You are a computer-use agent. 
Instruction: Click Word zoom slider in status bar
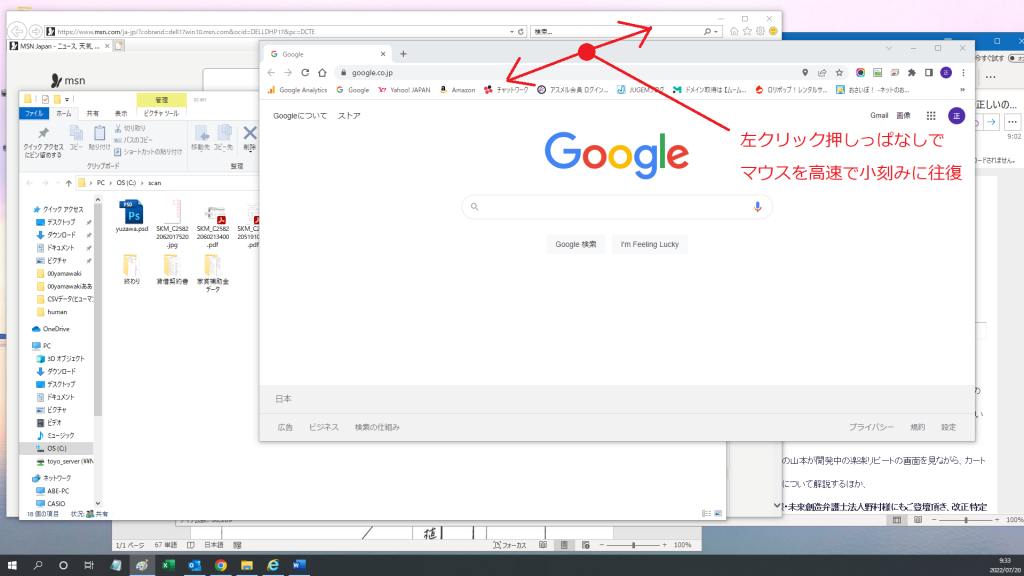(x=633, y=545)
